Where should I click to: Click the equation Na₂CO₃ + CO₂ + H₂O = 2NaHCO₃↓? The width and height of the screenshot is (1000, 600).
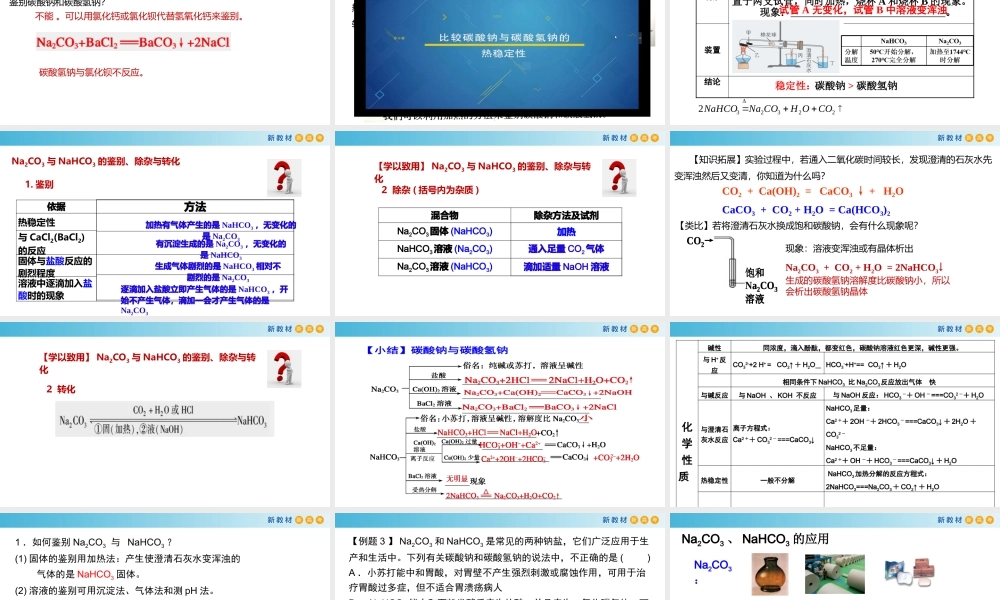pos(864,267)
